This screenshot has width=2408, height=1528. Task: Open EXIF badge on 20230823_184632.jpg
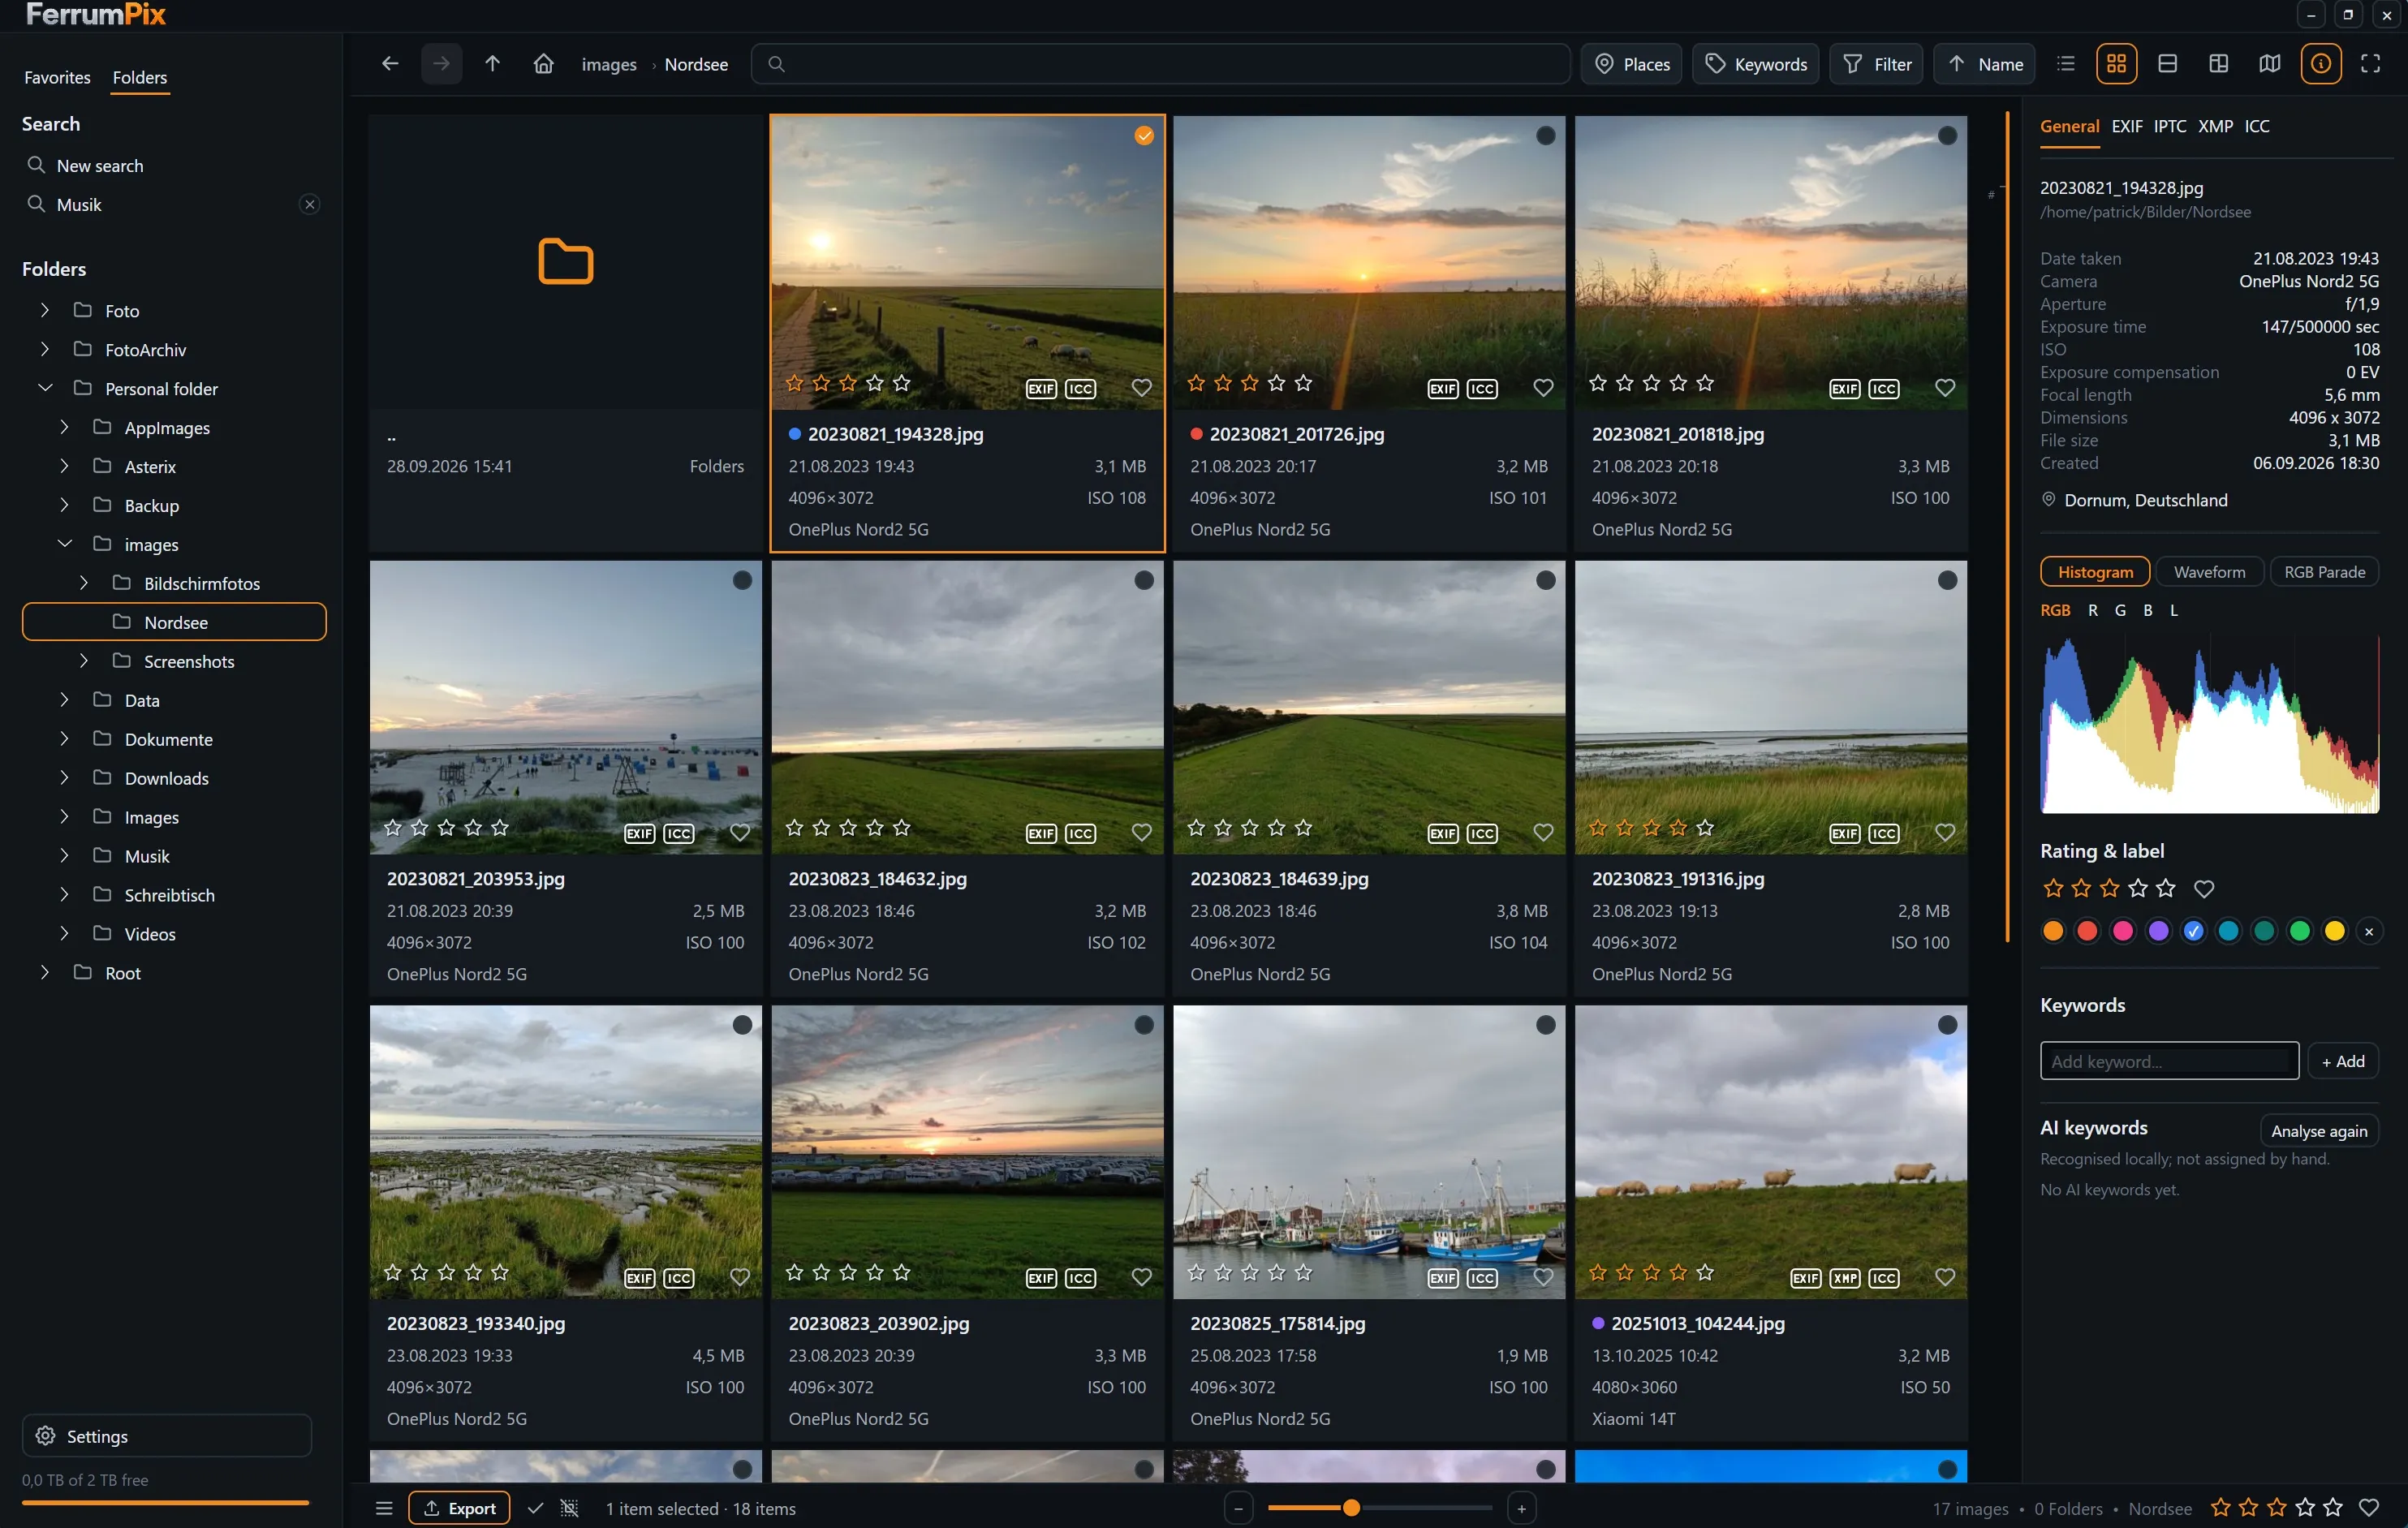(x=1041, y=834)
